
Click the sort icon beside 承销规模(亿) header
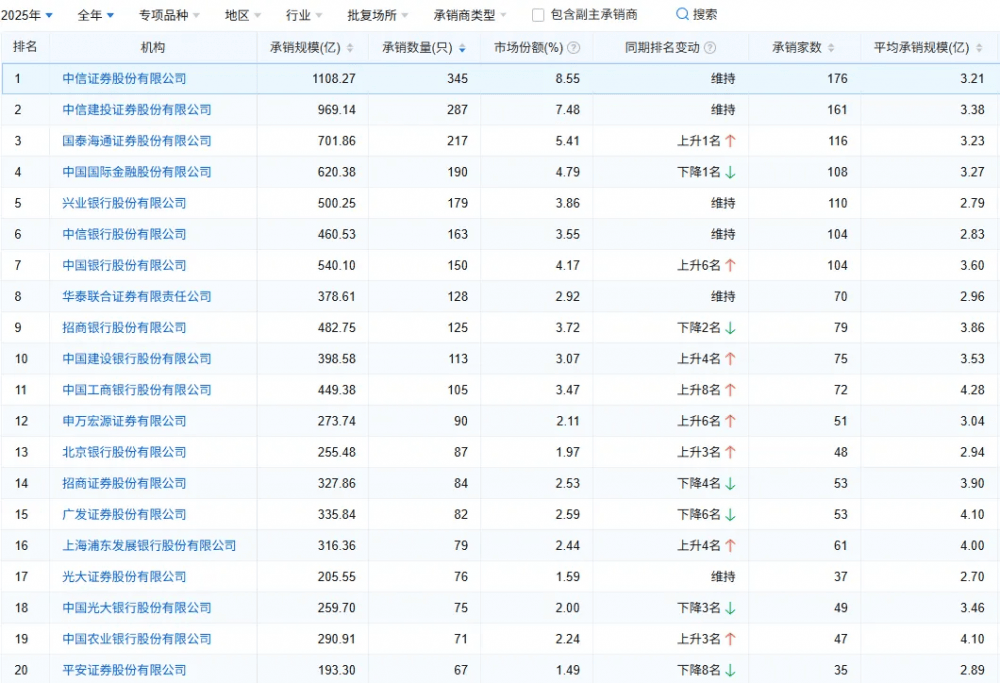(x=350, y=46)
